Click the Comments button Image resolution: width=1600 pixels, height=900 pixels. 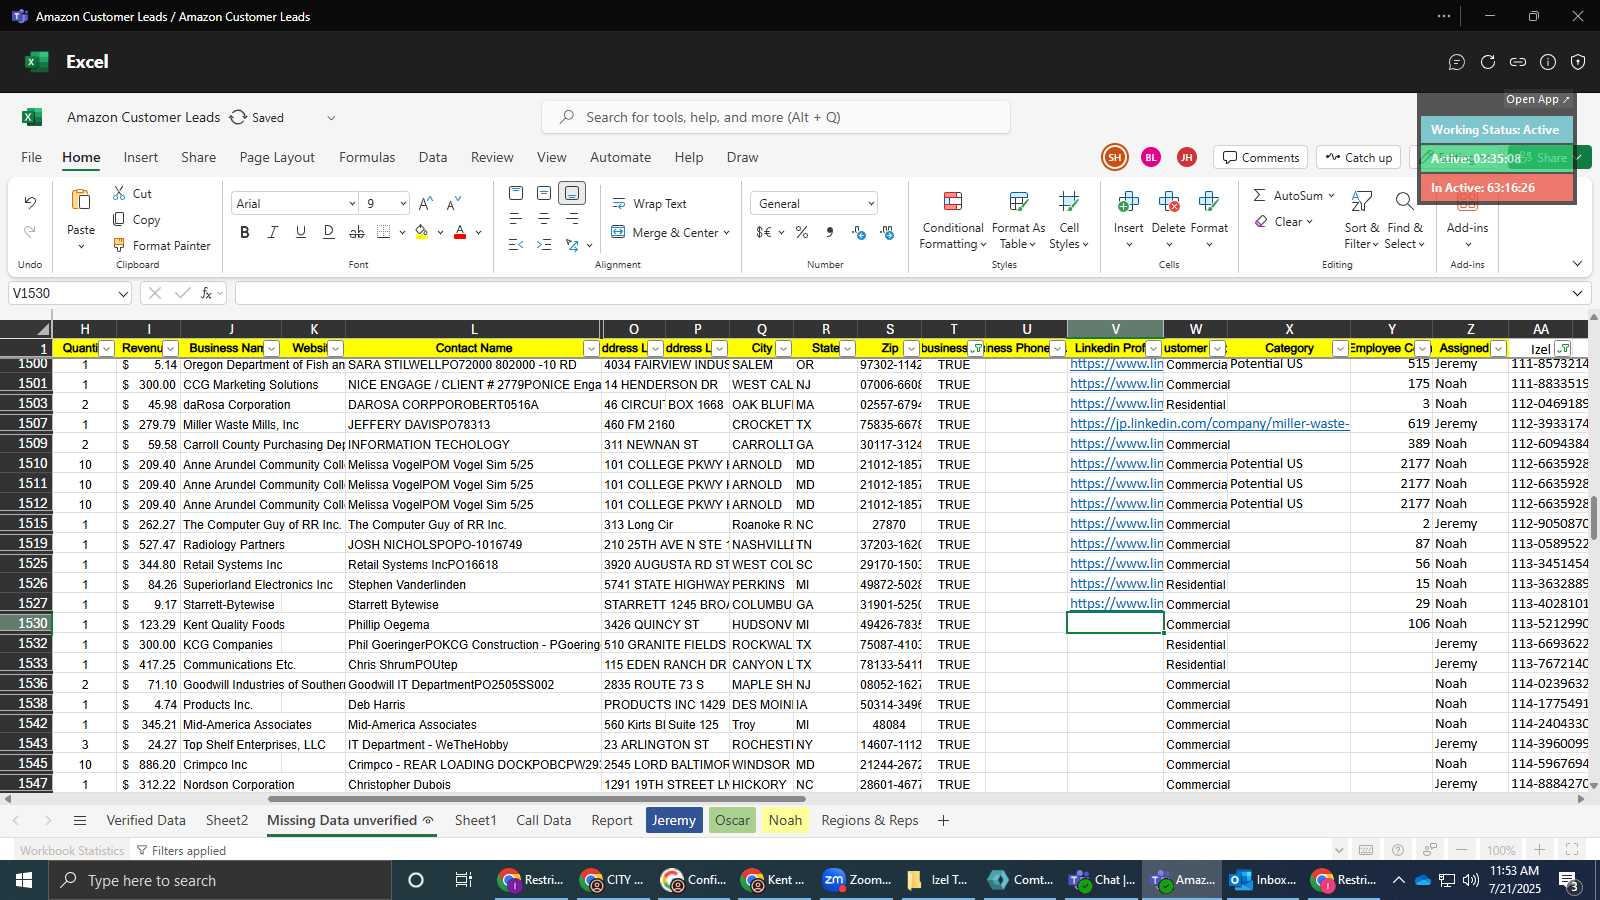point(1260,157)
